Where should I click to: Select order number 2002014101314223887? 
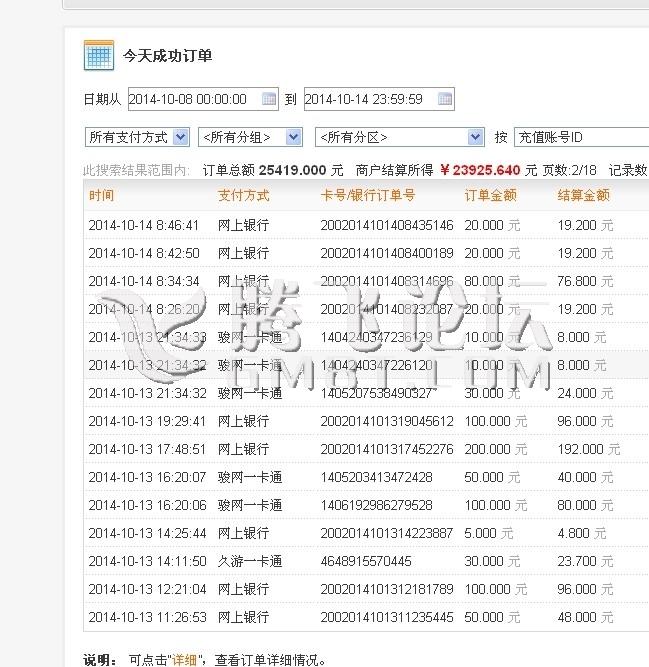[386, 534]
